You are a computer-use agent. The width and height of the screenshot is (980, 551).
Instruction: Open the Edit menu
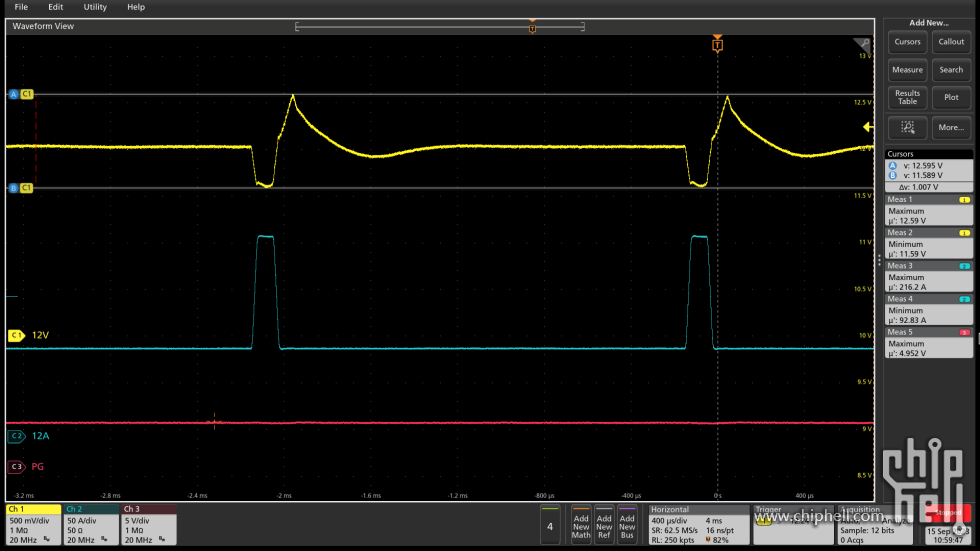56,7
